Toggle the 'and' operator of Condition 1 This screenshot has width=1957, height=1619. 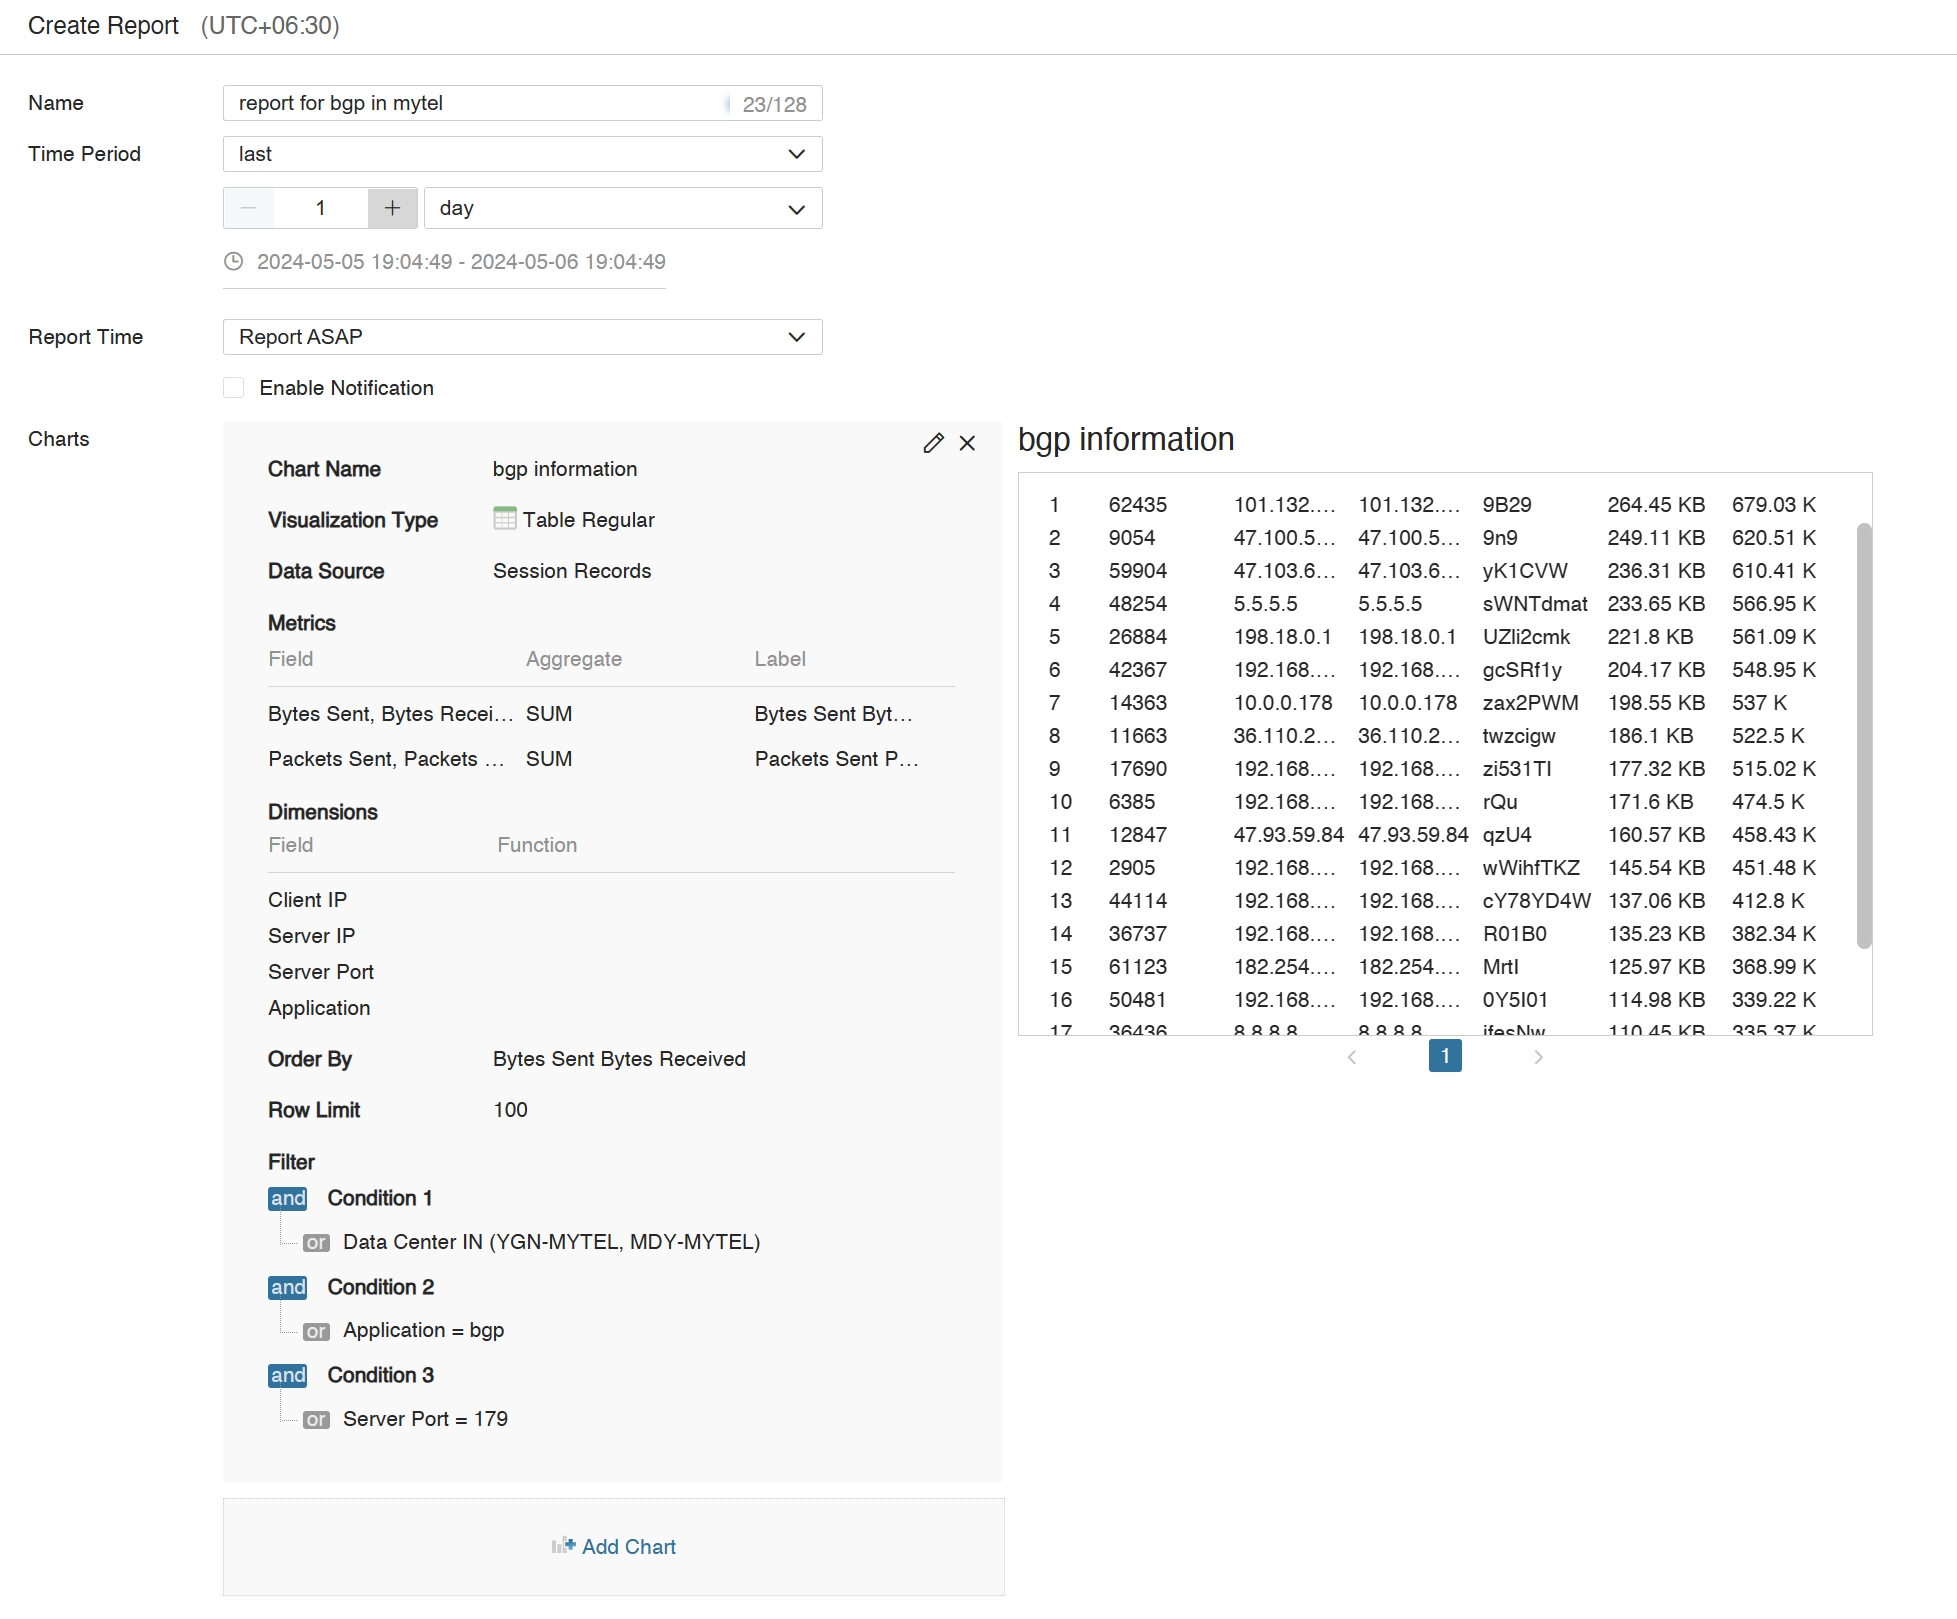click(288, 1198)
